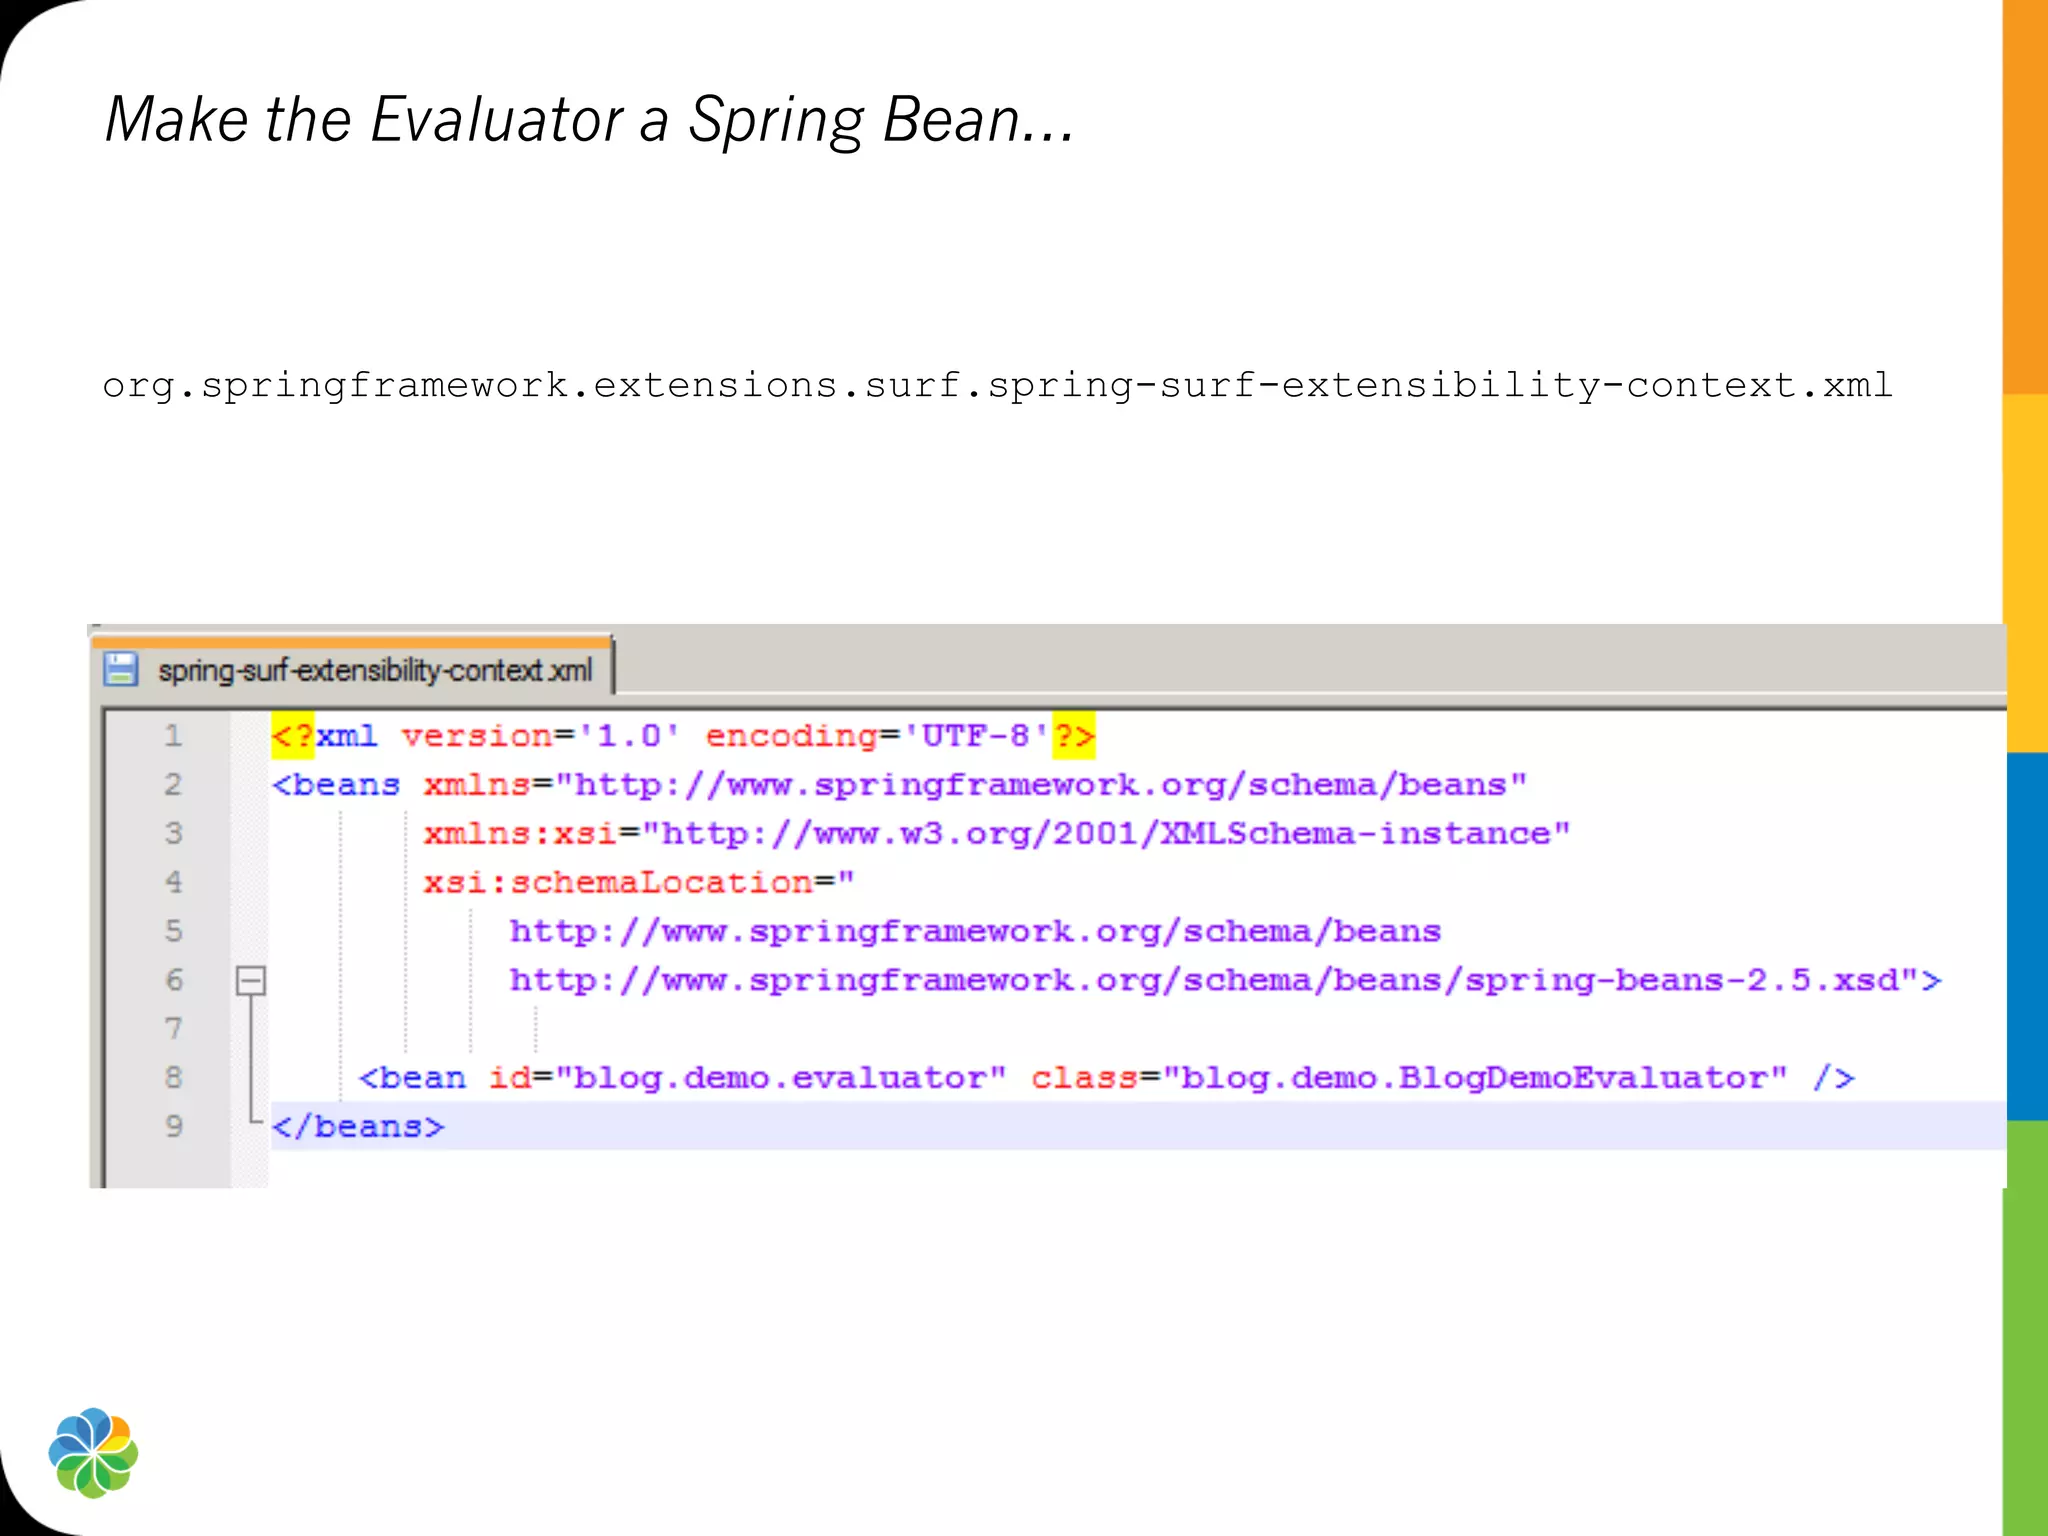Click the XMLSchema-instance URL value
The width and height of the screenshot is (2048, 1536).
point(1106,834)
